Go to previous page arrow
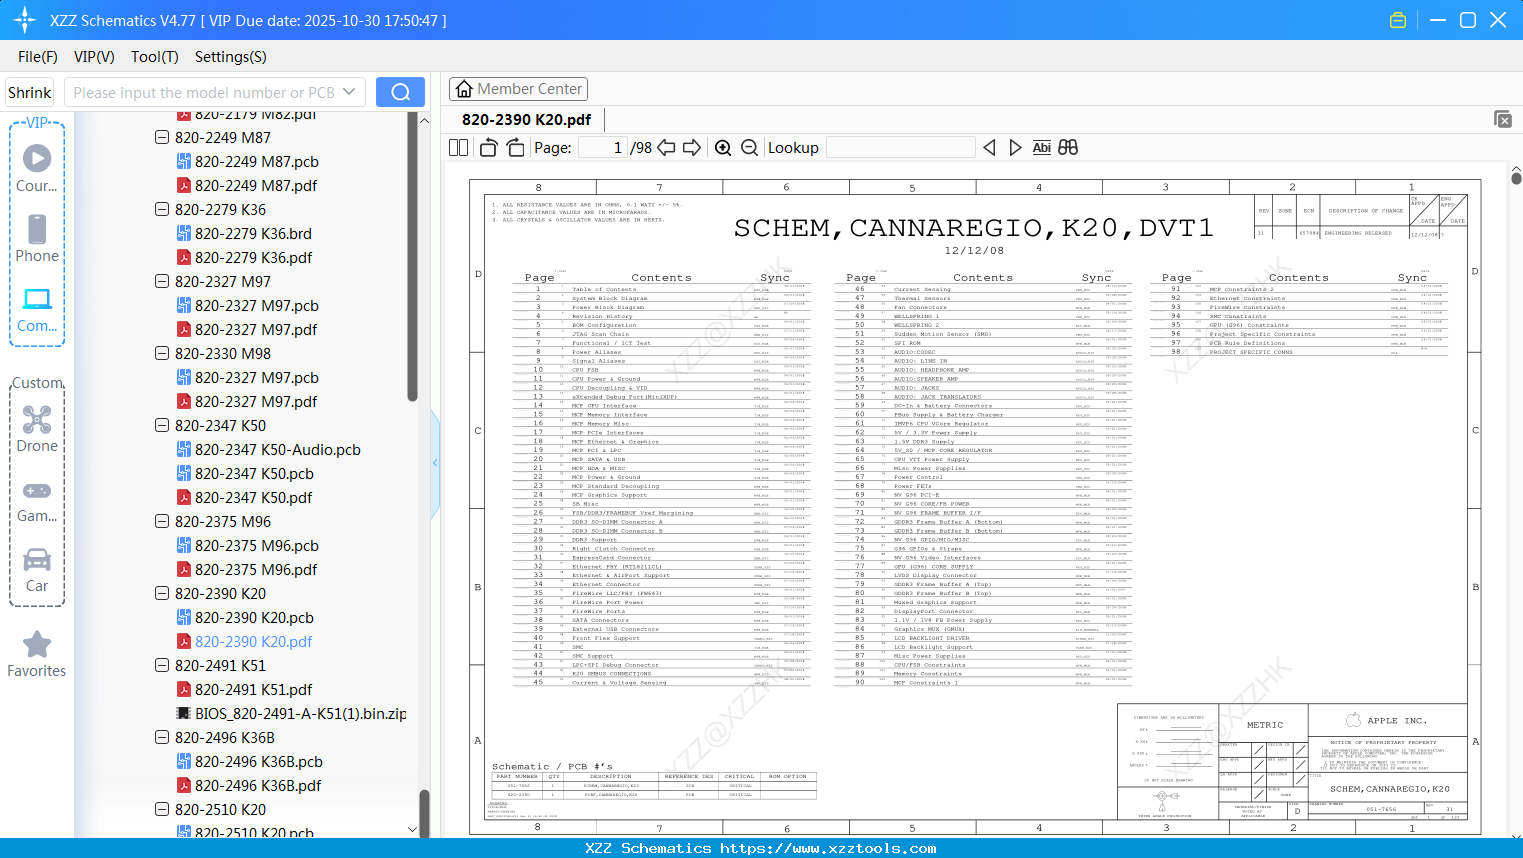Image resolution: width=1523 pixels, height=858 pixels. 666,148
